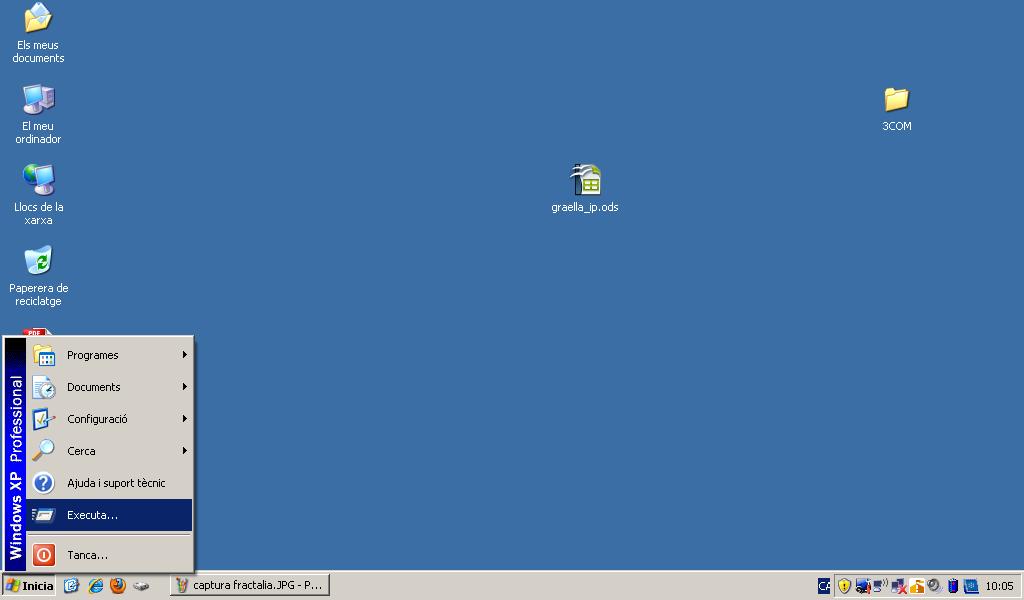Click the red power icon beside Tanca
Screen dimensions: 1024x600
(x=44, y=555)
